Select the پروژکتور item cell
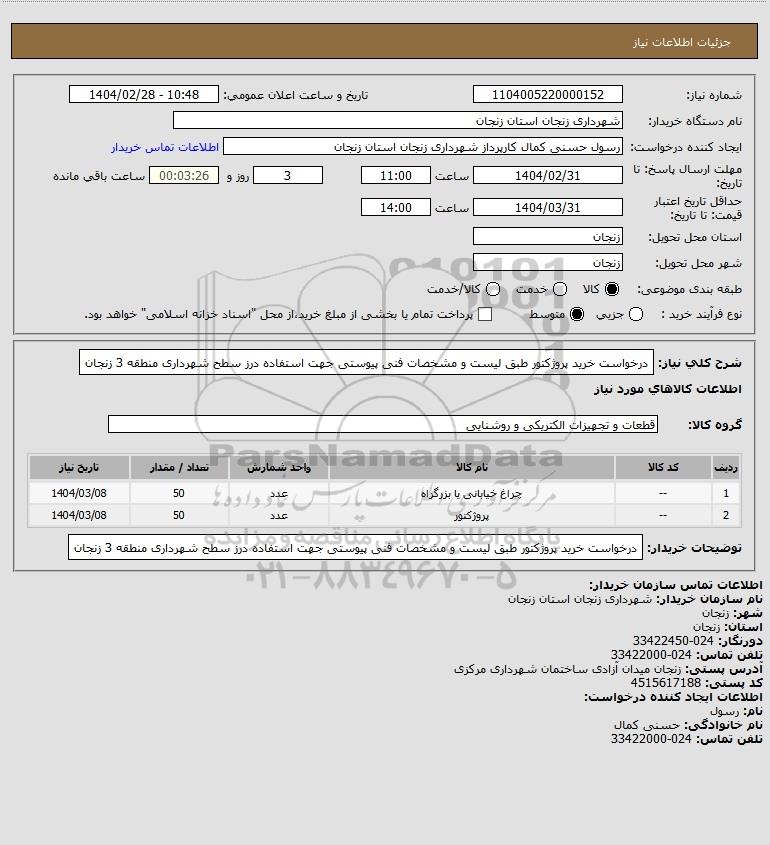The image size is (770, 845). coord(471,515)
